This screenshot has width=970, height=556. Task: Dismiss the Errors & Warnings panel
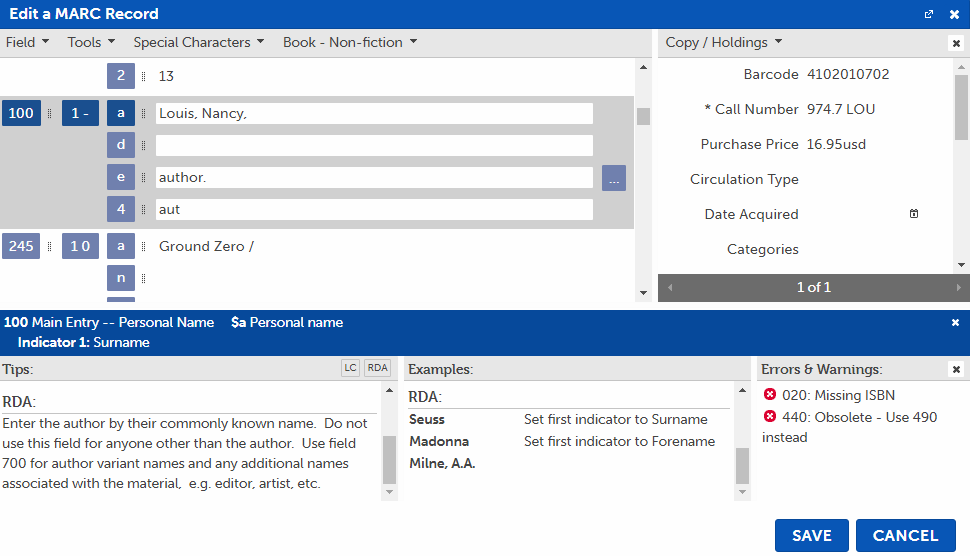click(956, 370)
